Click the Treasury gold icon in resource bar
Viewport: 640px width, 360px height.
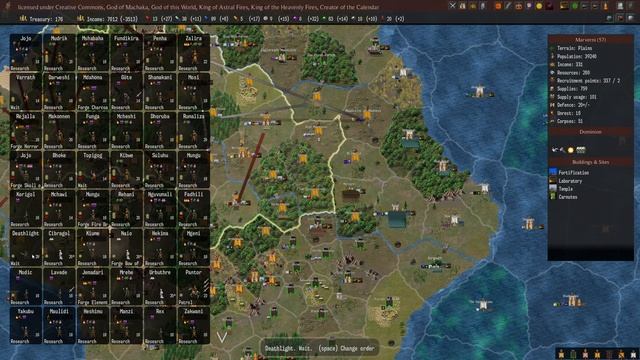tap(23, 18)
